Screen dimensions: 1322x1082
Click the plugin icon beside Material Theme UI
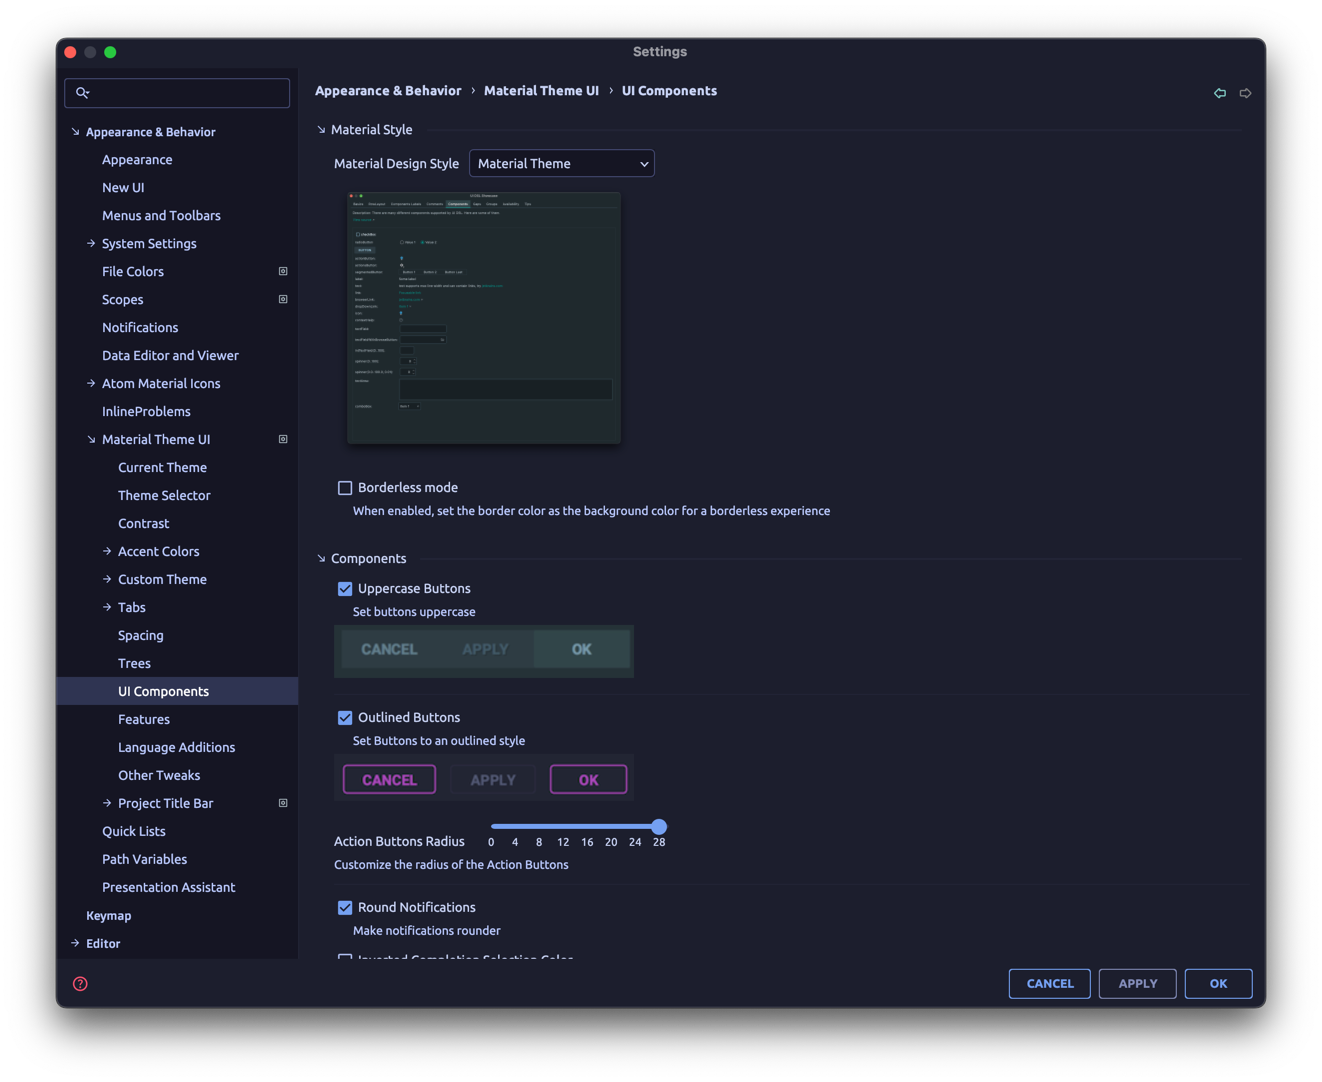282,439
